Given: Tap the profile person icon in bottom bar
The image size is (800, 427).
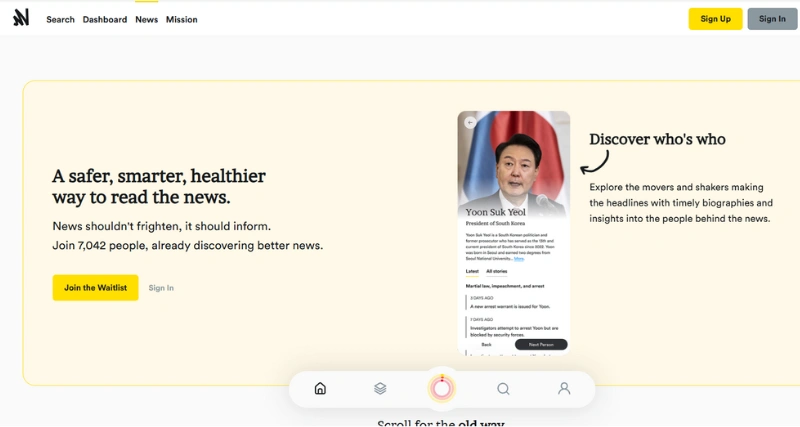Looking at the screenshot, I should 564,389.
